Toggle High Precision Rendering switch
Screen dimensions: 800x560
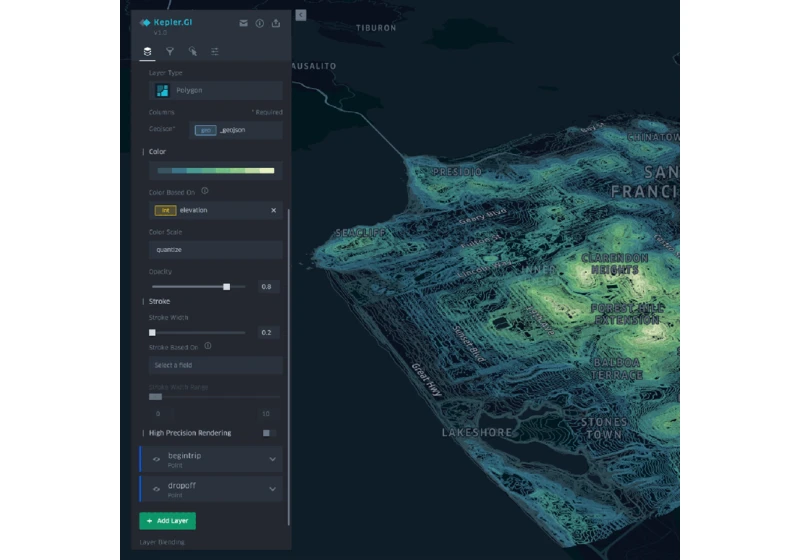(269, 433)
